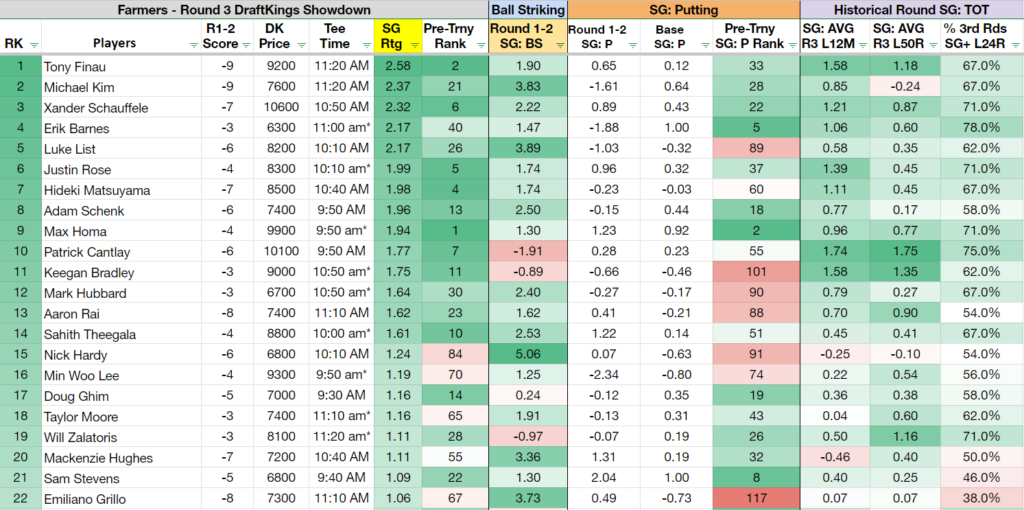1024x510 pixels.
Task: Open the Tee Time filter icon
Action: 364,45
